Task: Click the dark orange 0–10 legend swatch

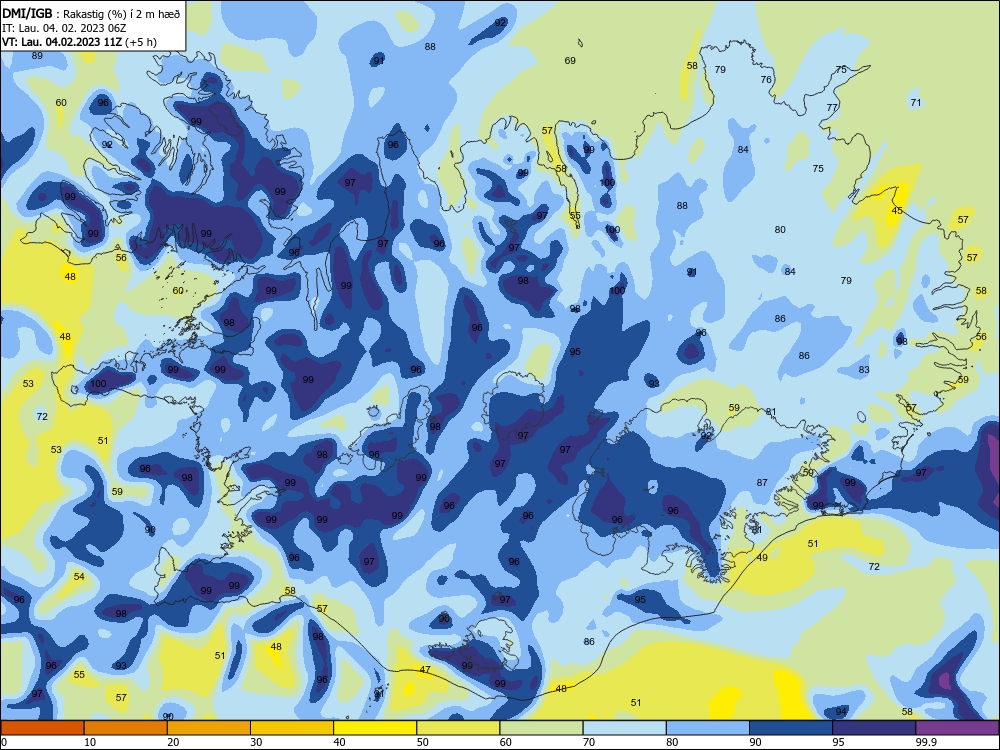Action: [x=42, y=728]
